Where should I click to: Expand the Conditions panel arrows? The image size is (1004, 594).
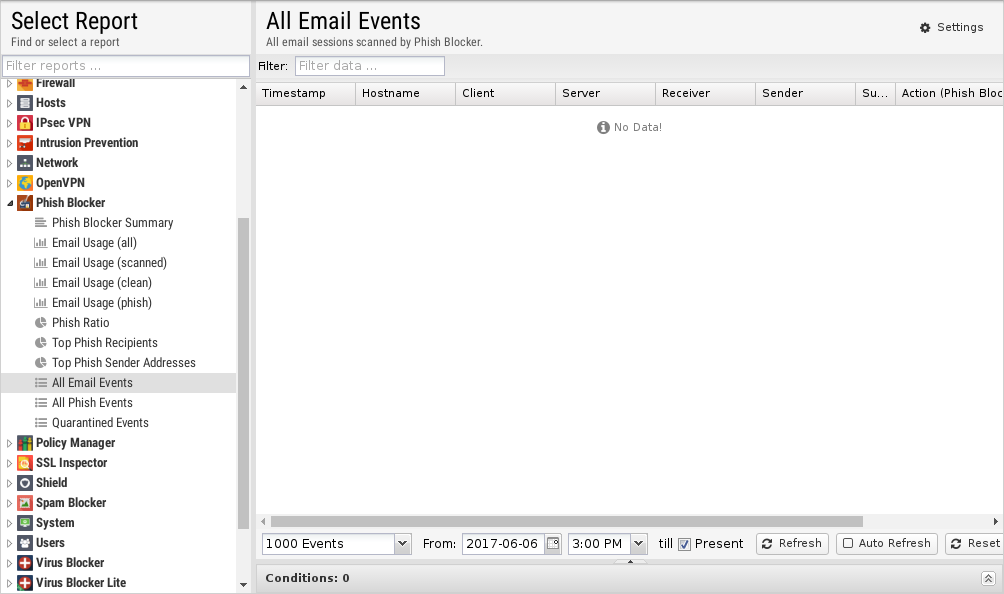(x=988, y=579)
